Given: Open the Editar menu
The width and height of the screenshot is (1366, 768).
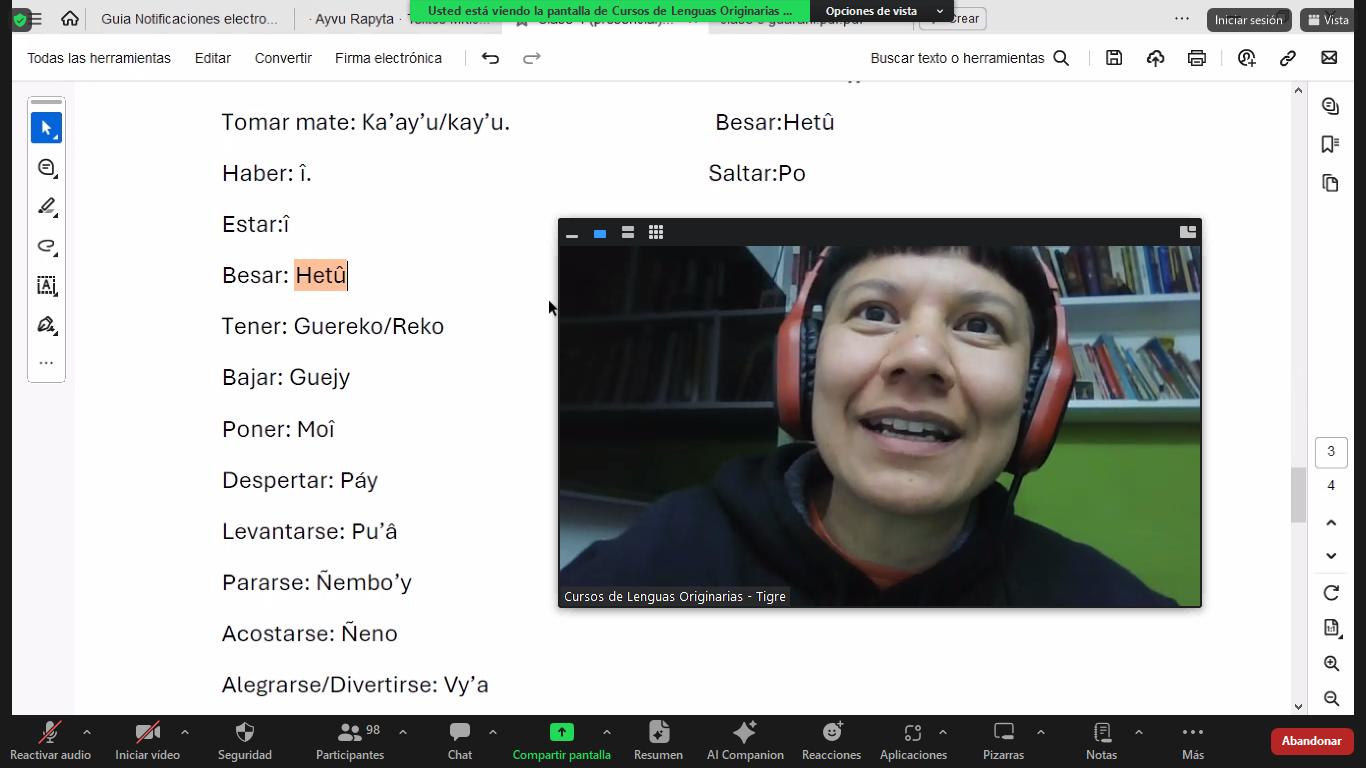Looking at the screenshot, I should tap(212, 58).
